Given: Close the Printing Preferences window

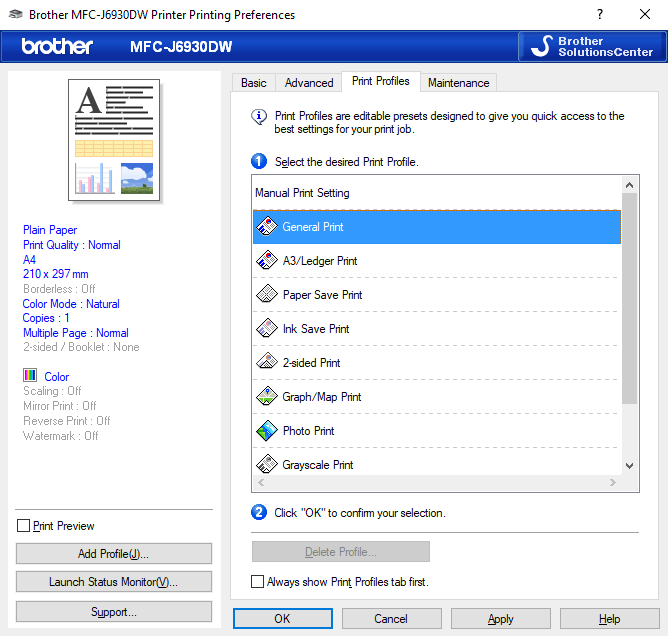Looking at the screenshot, I should [645, 14].
